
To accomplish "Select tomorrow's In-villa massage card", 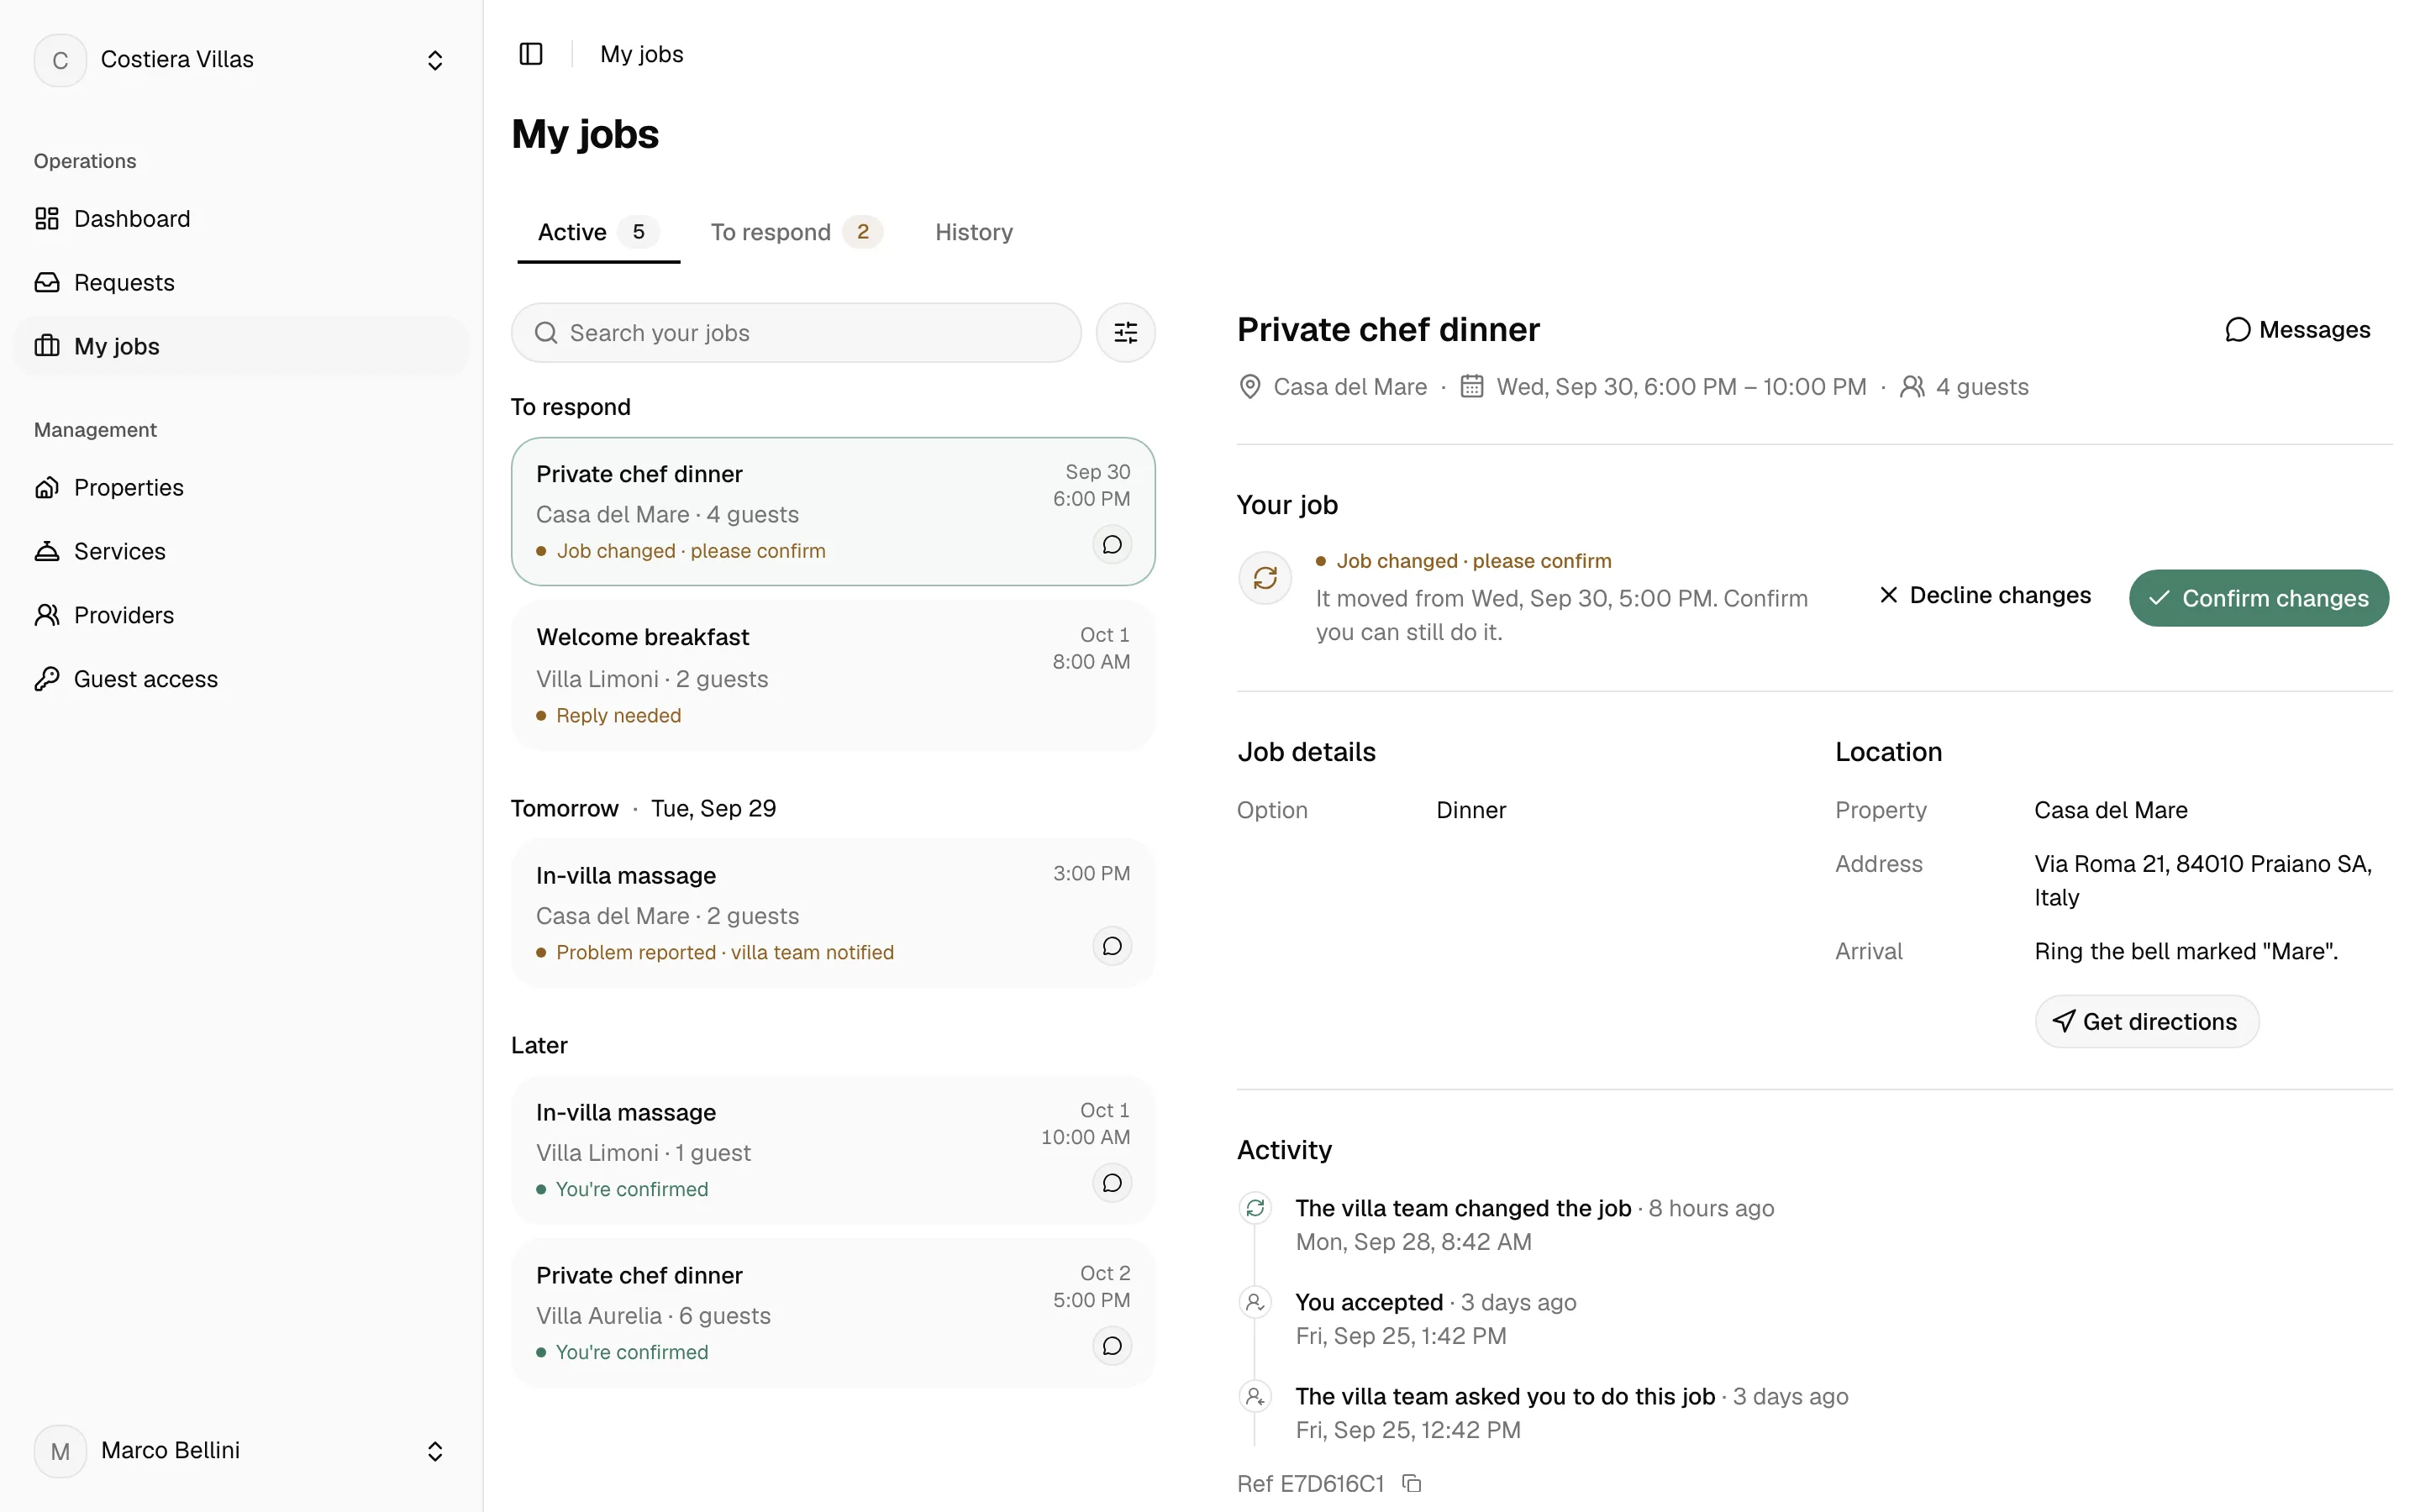I will click(833, 913).
